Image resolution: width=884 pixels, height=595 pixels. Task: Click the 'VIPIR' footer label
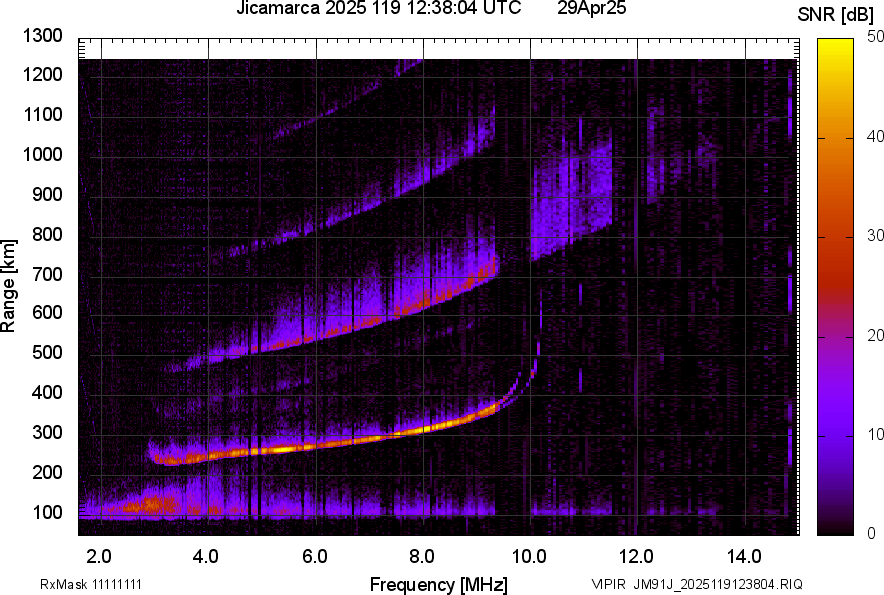(608, 584)
